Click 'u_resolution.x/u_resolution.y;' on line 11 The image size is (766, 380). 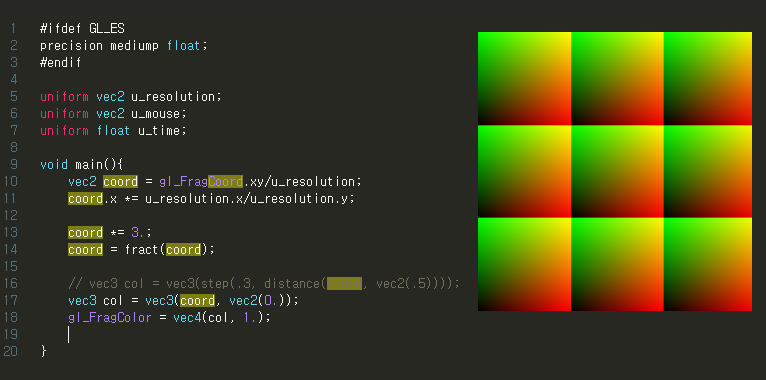249,199
